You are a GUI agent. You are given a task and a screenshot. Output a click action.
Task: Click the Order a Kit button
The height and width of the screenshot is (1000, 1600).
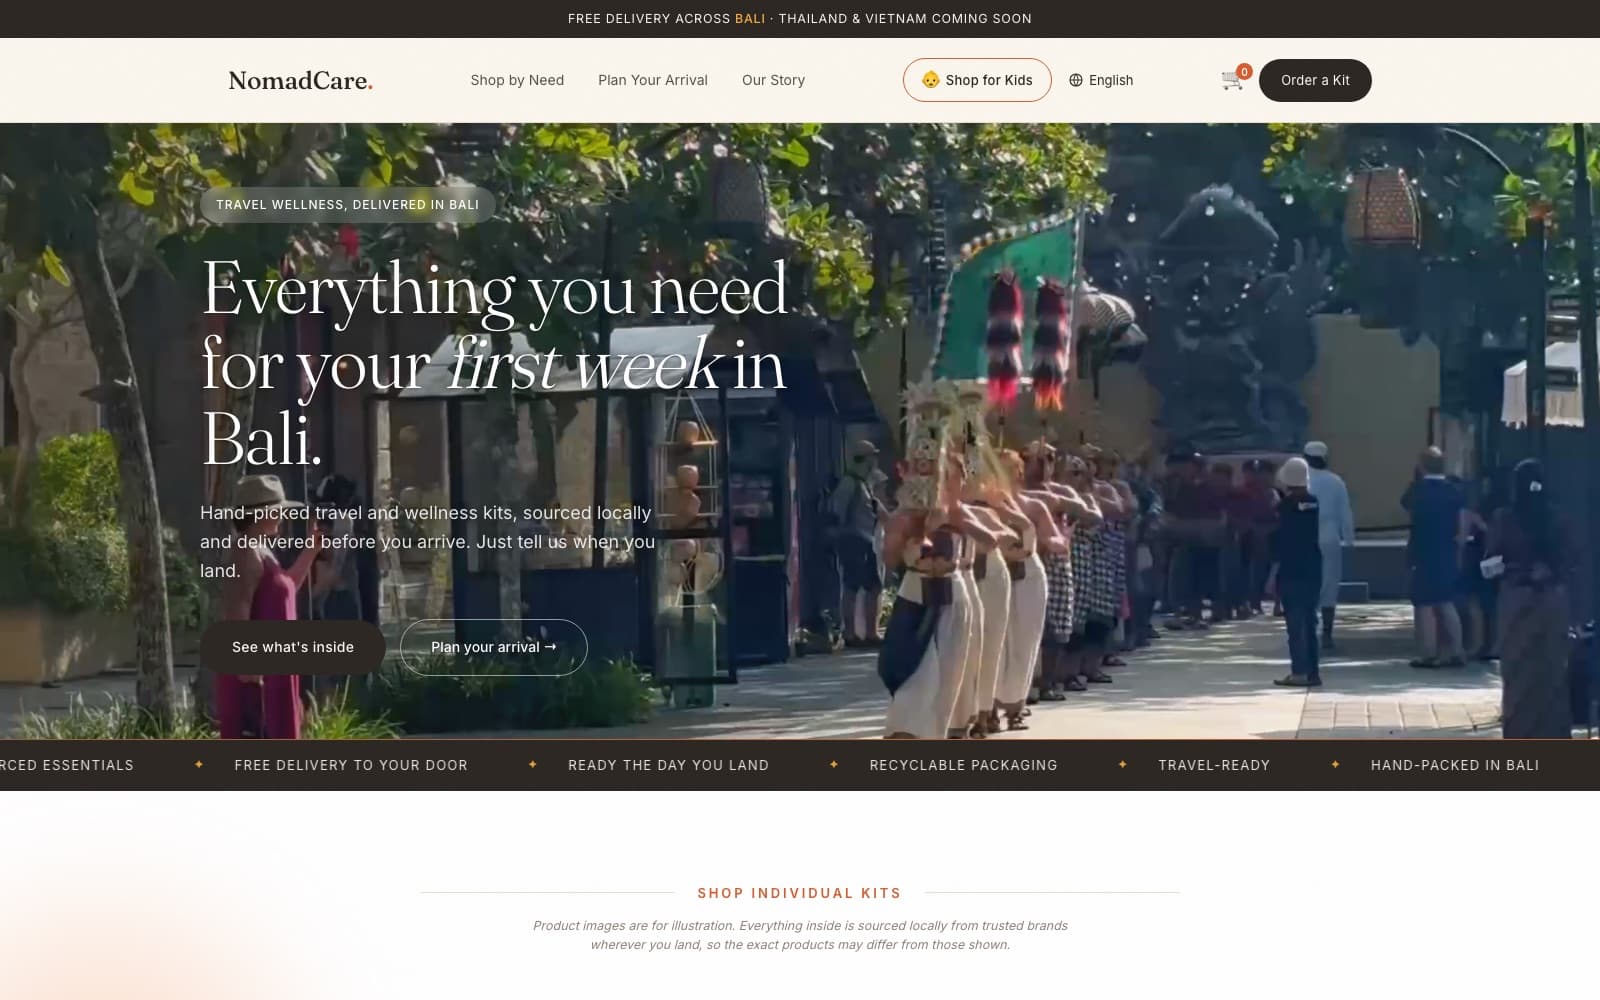[1315, 80]
